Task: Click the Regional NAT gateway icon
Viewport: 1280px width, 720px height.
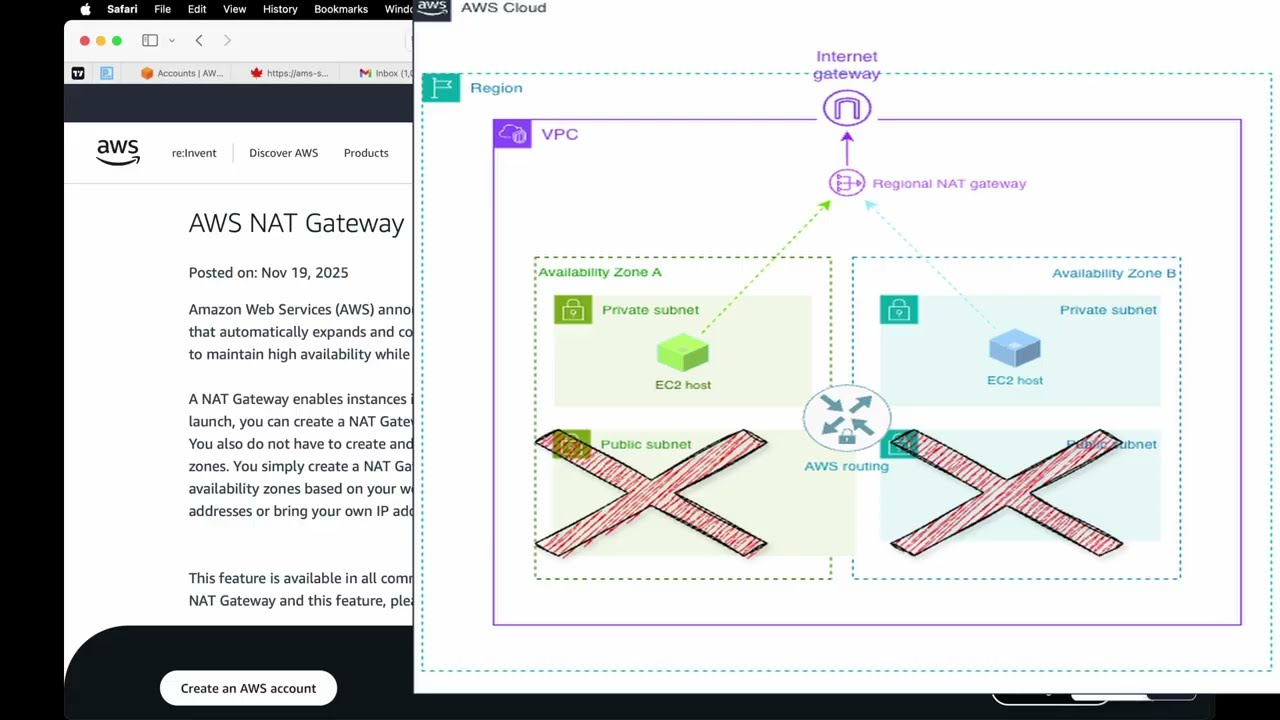Action: tap(846, 183)
